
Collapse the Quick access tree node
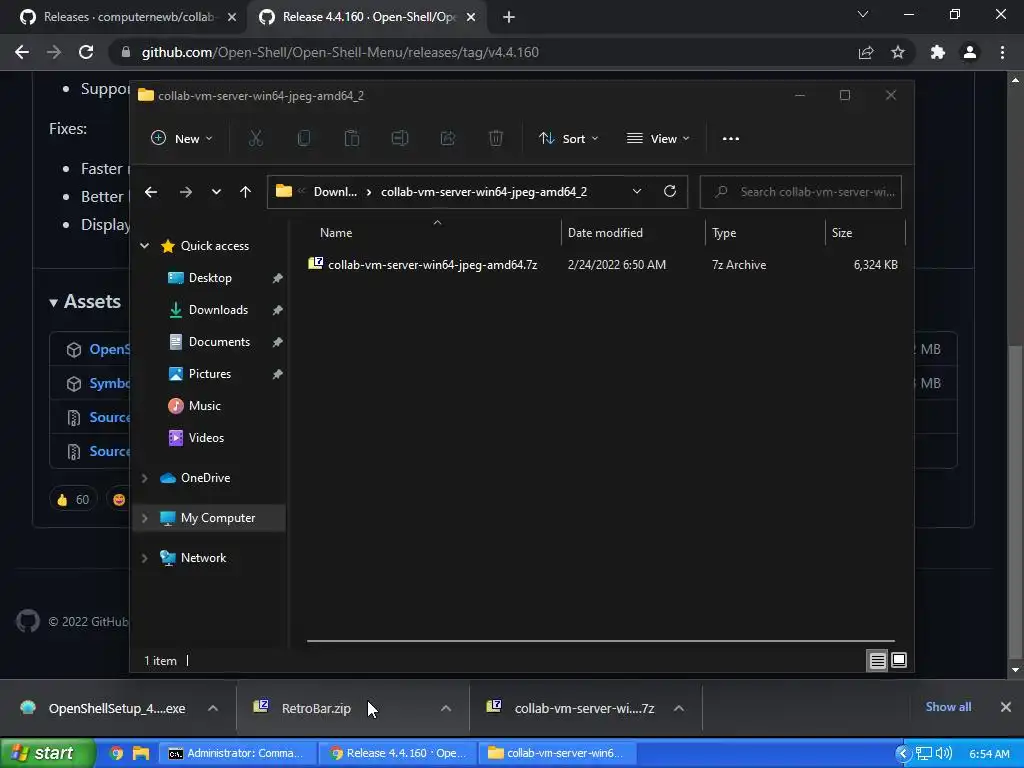(x=145, y=246)
